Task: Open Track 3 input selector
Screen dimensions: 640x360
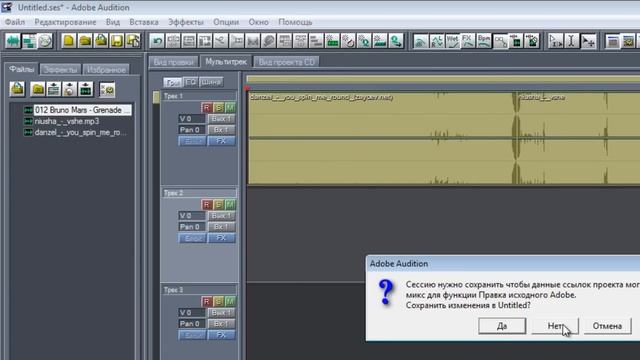Action: coord(222,324)
